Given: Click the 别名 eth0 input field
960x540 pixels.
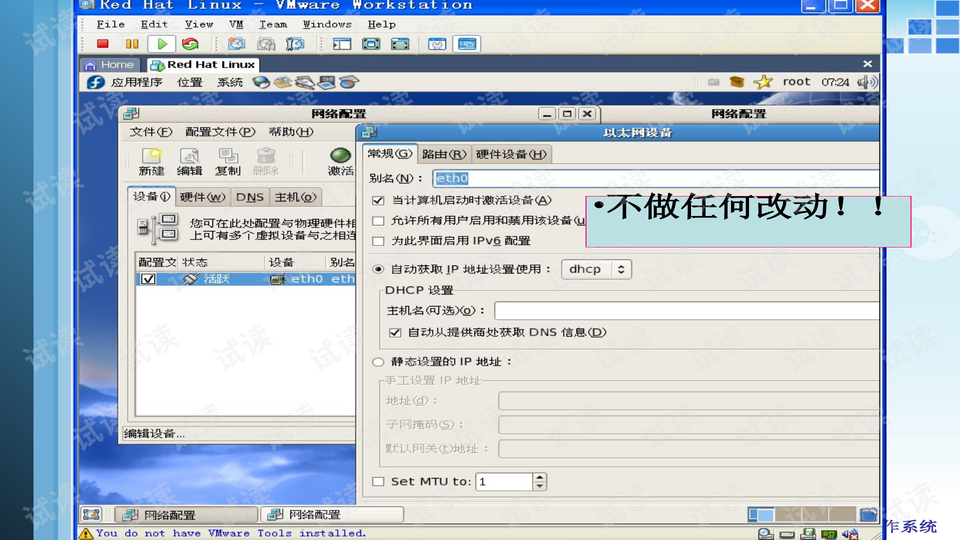Looking at the screenshot, I should 655,178.
